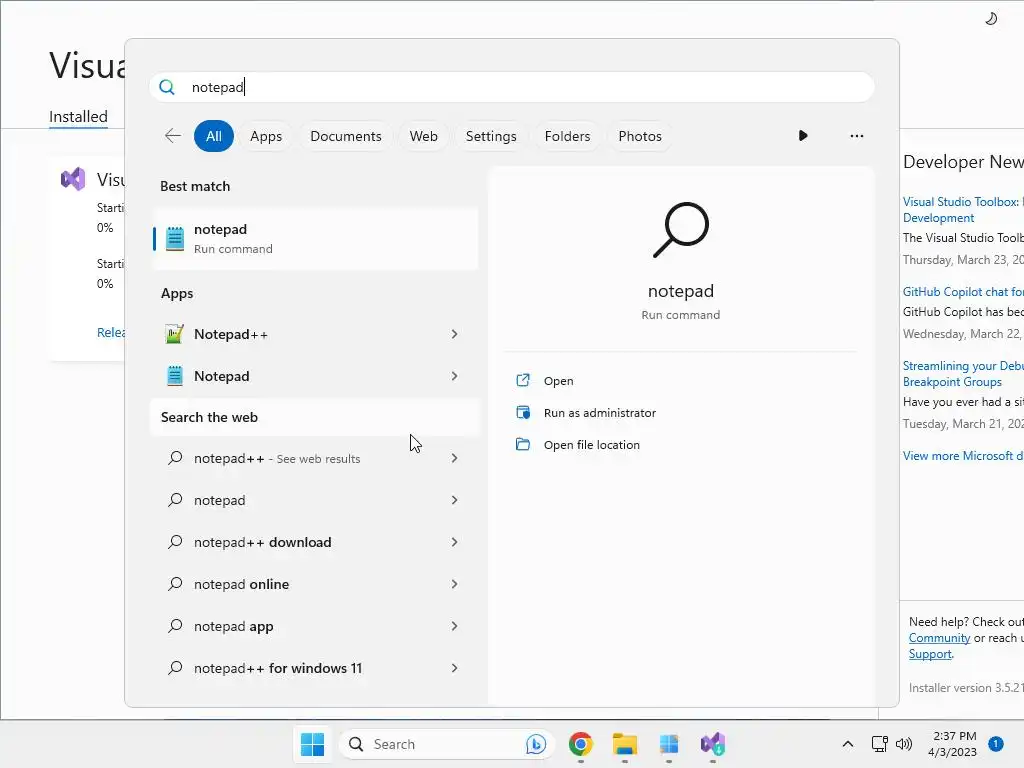This screenshot has width=1024, height=768.
Task: Switch to the Folders filter
Action: (568, 136)
